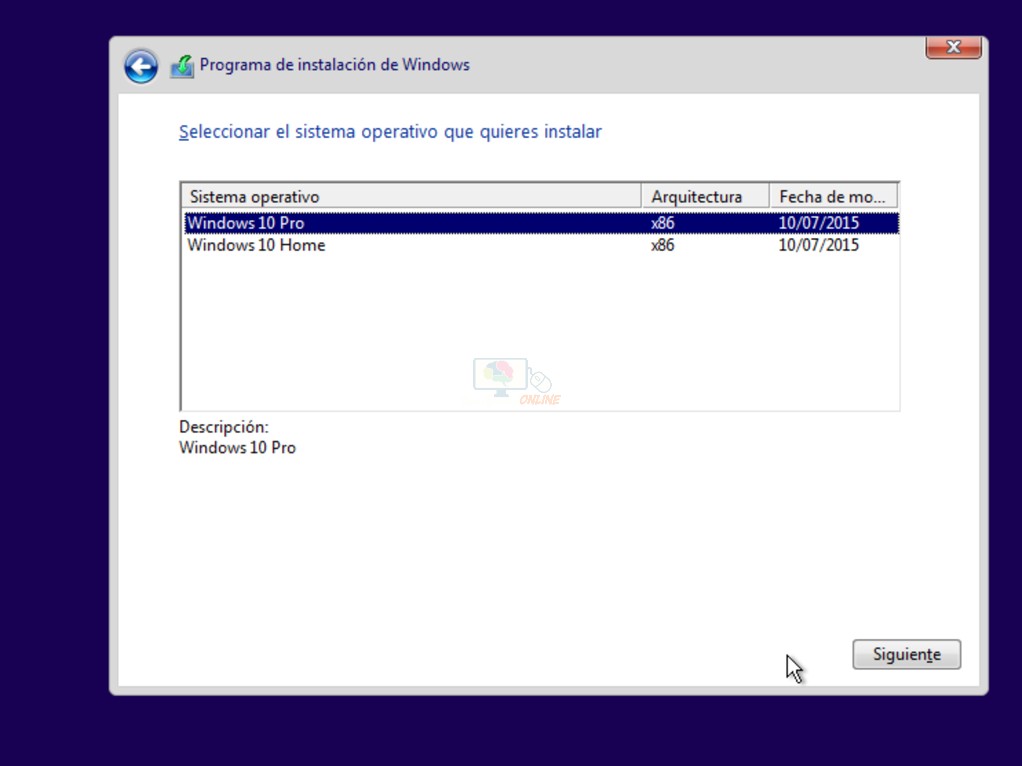Click the Fecha de mo... column header
1022x766 pixels.
click(x=834, y=196)
